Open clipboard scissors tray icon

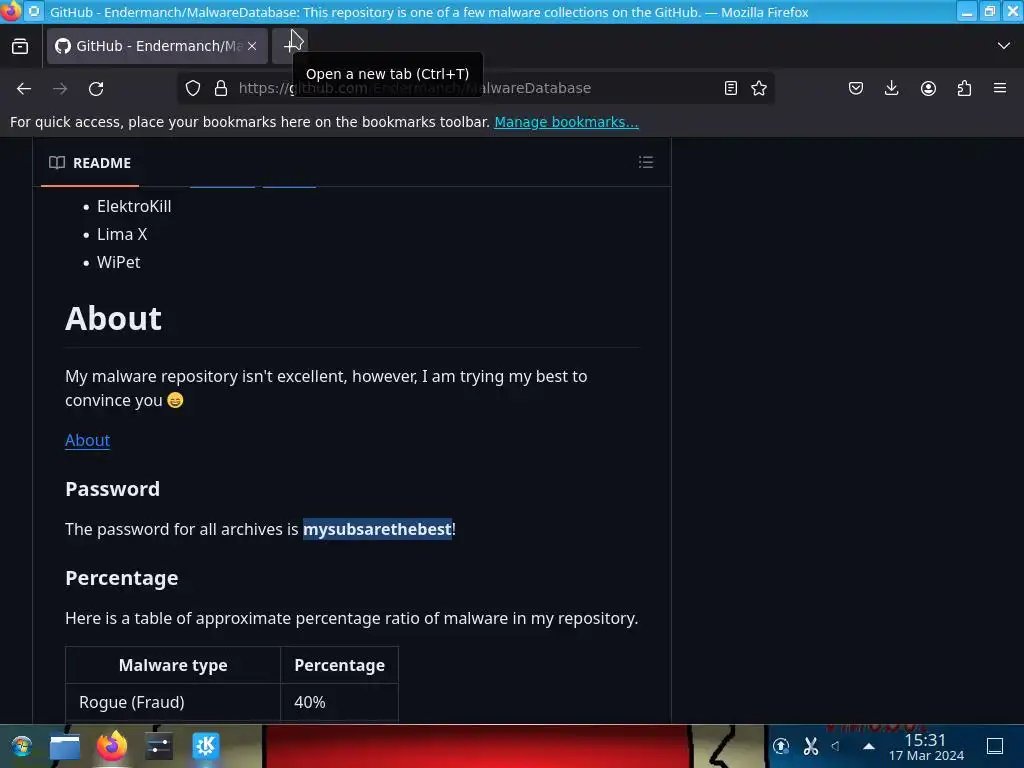point(810,746)
